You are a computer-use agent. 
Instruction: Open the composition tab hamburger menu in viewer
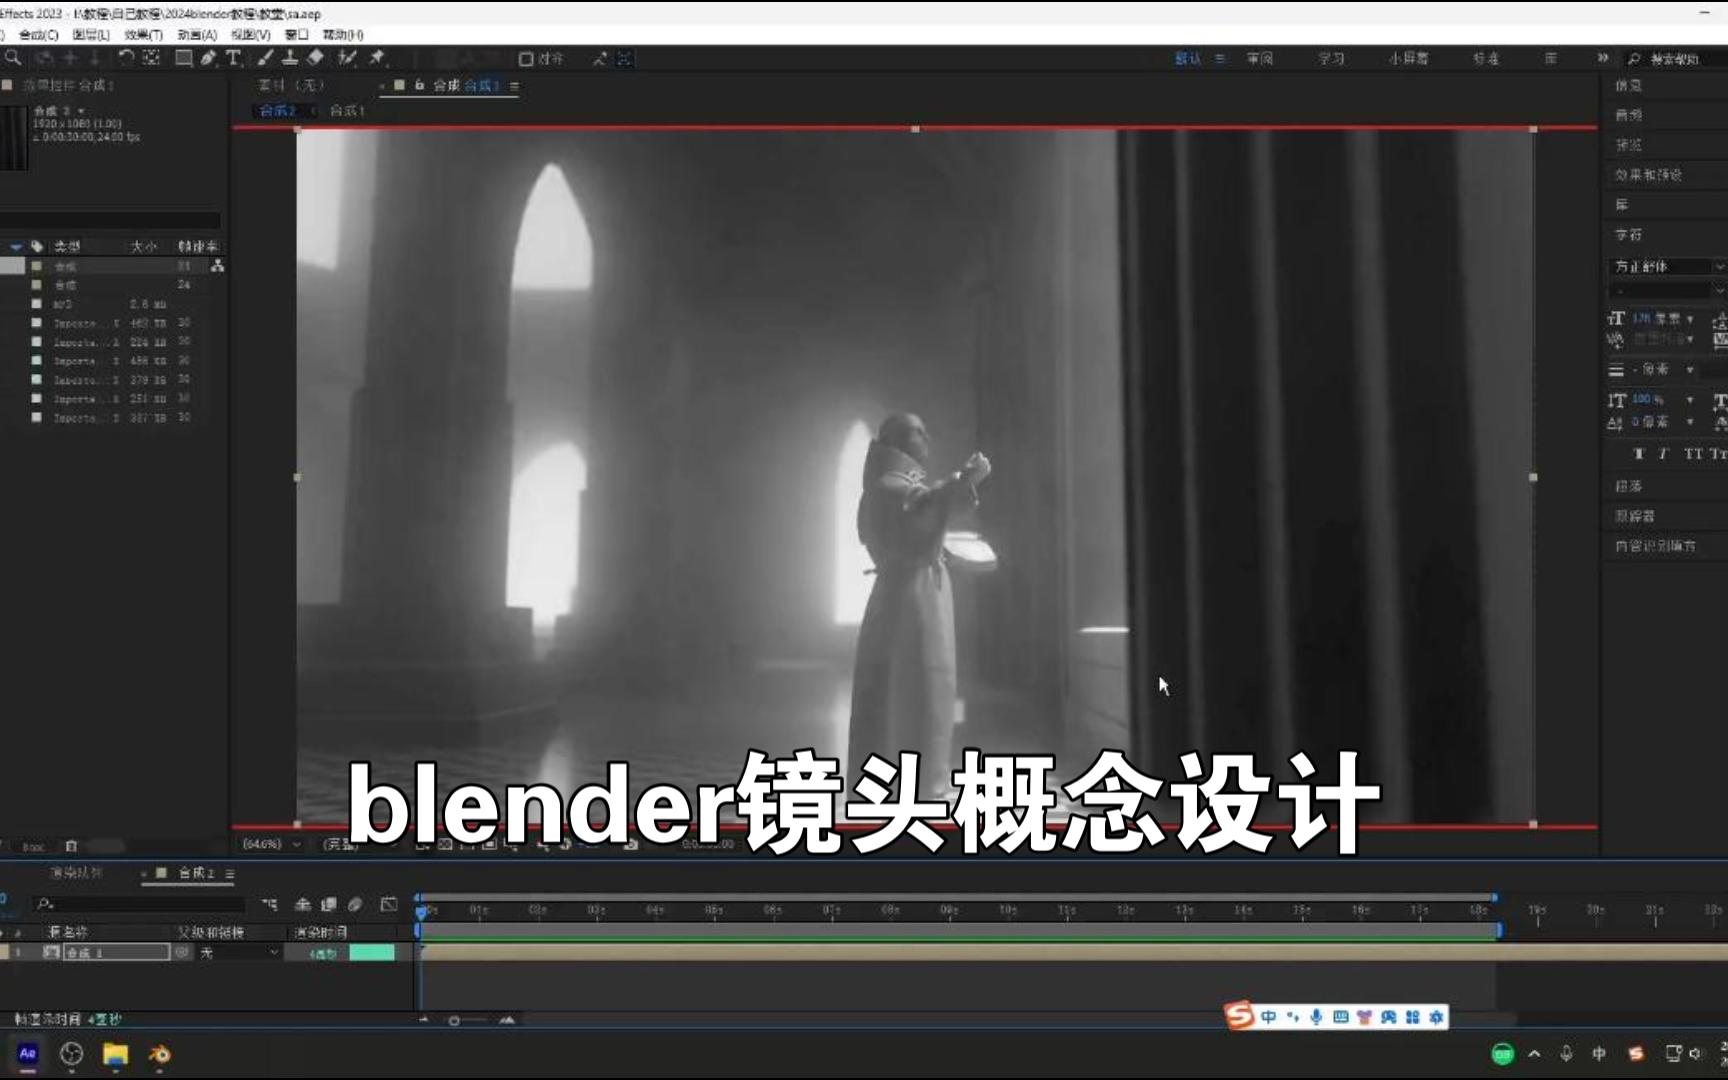[514, 86]
